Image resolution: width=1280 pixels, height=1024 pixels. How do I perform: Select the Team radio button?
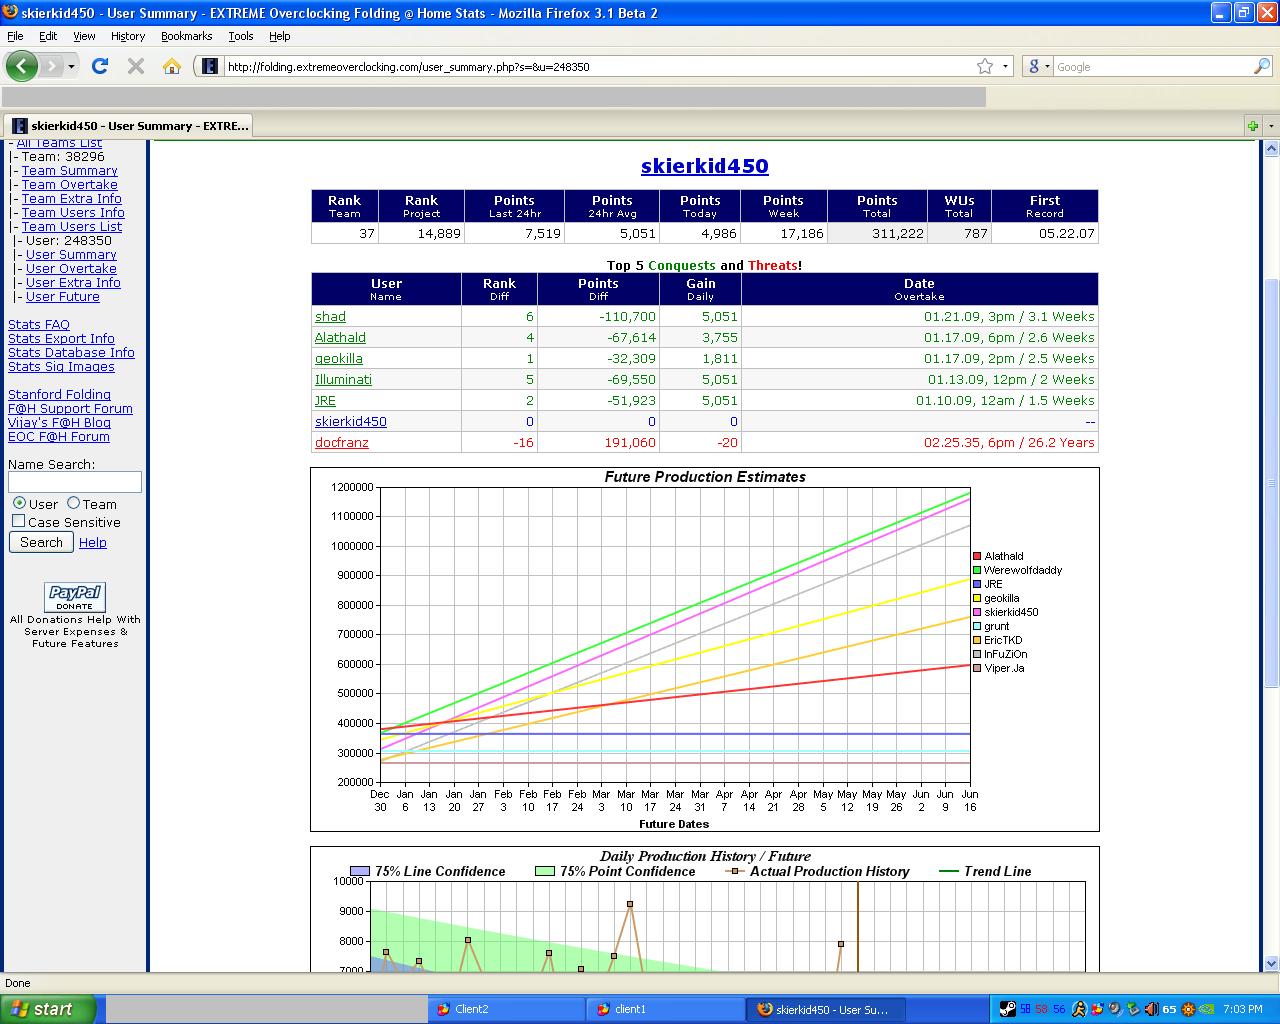tap(73, 504)
